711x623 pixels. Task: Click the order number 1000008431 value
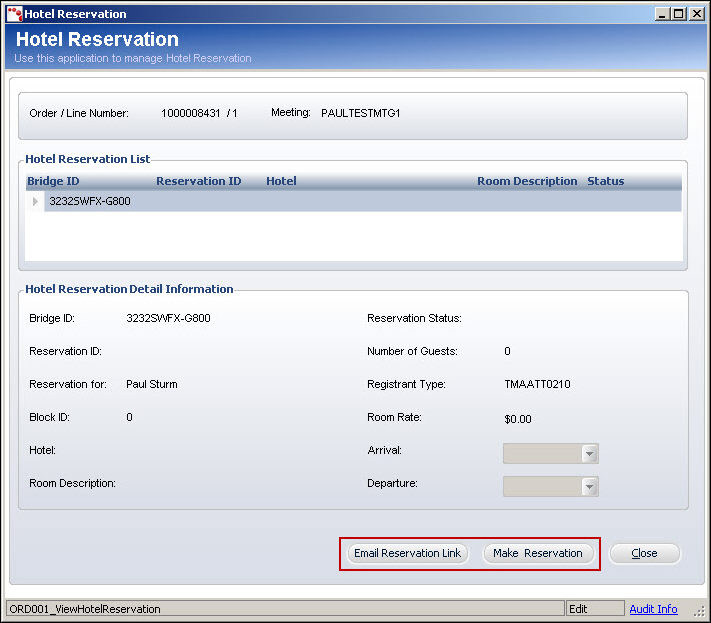point(190,113)
